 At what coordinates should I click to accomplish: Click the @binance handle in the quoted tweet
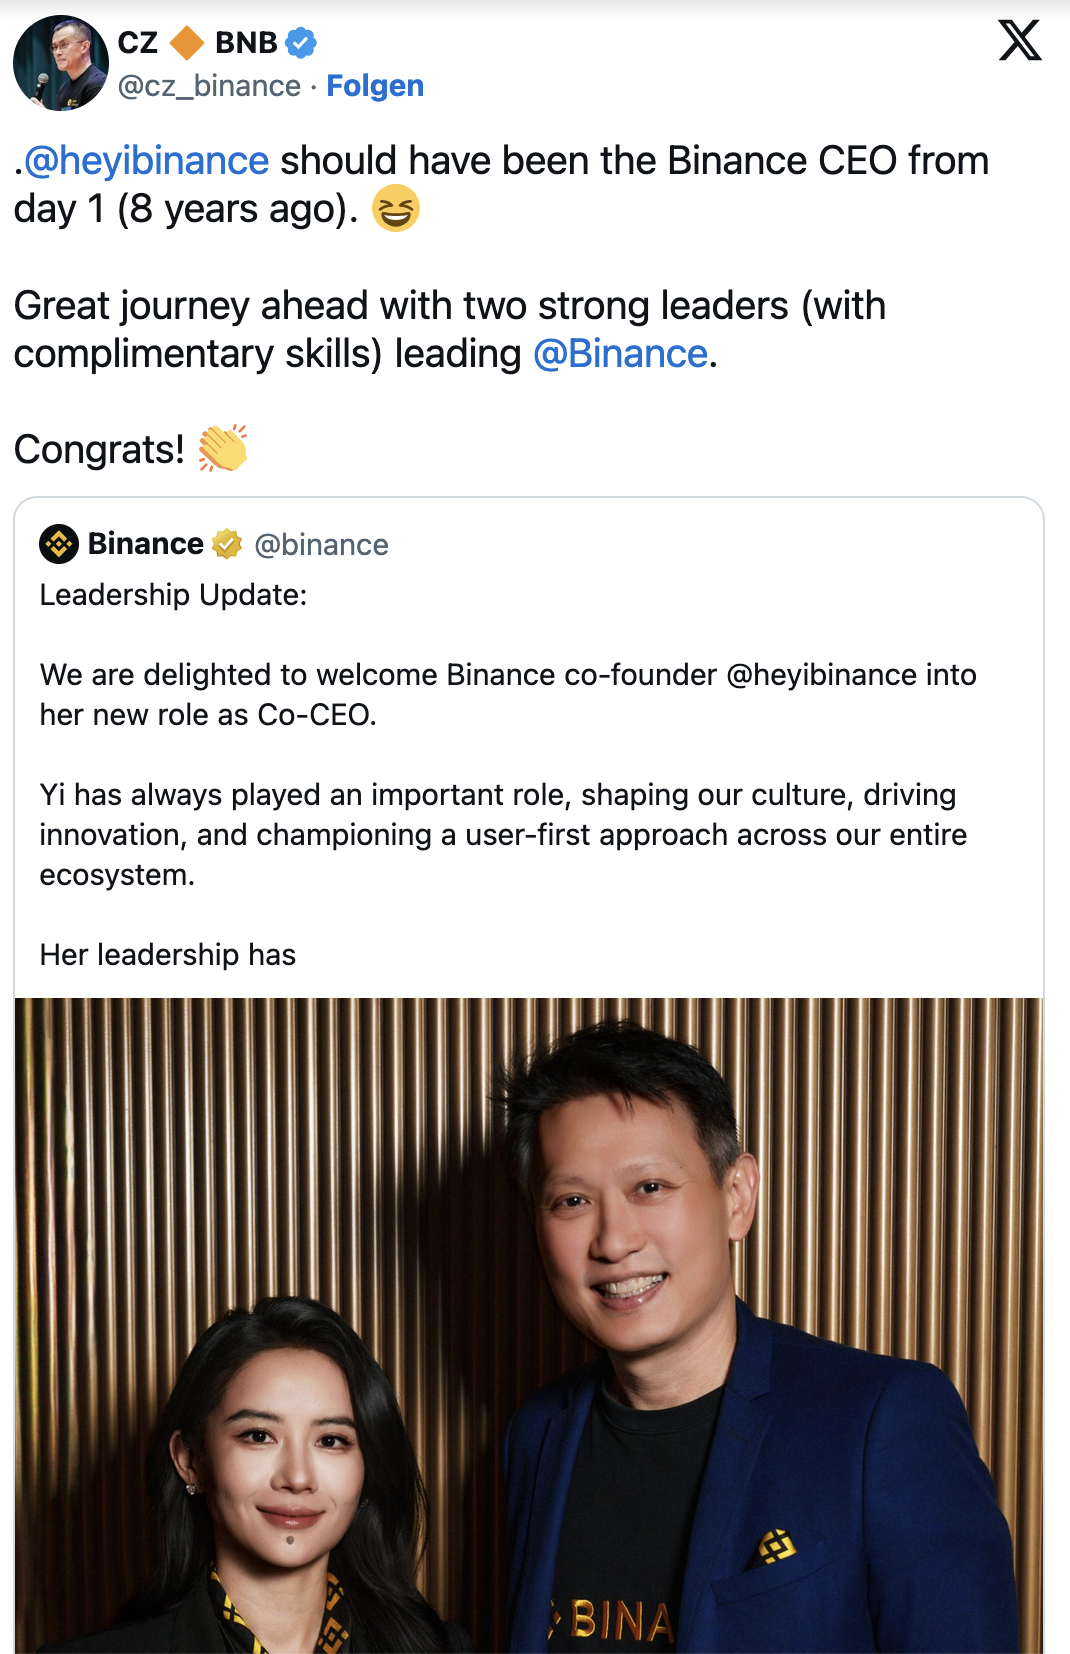pyautogui.click(x=321, y=545)
